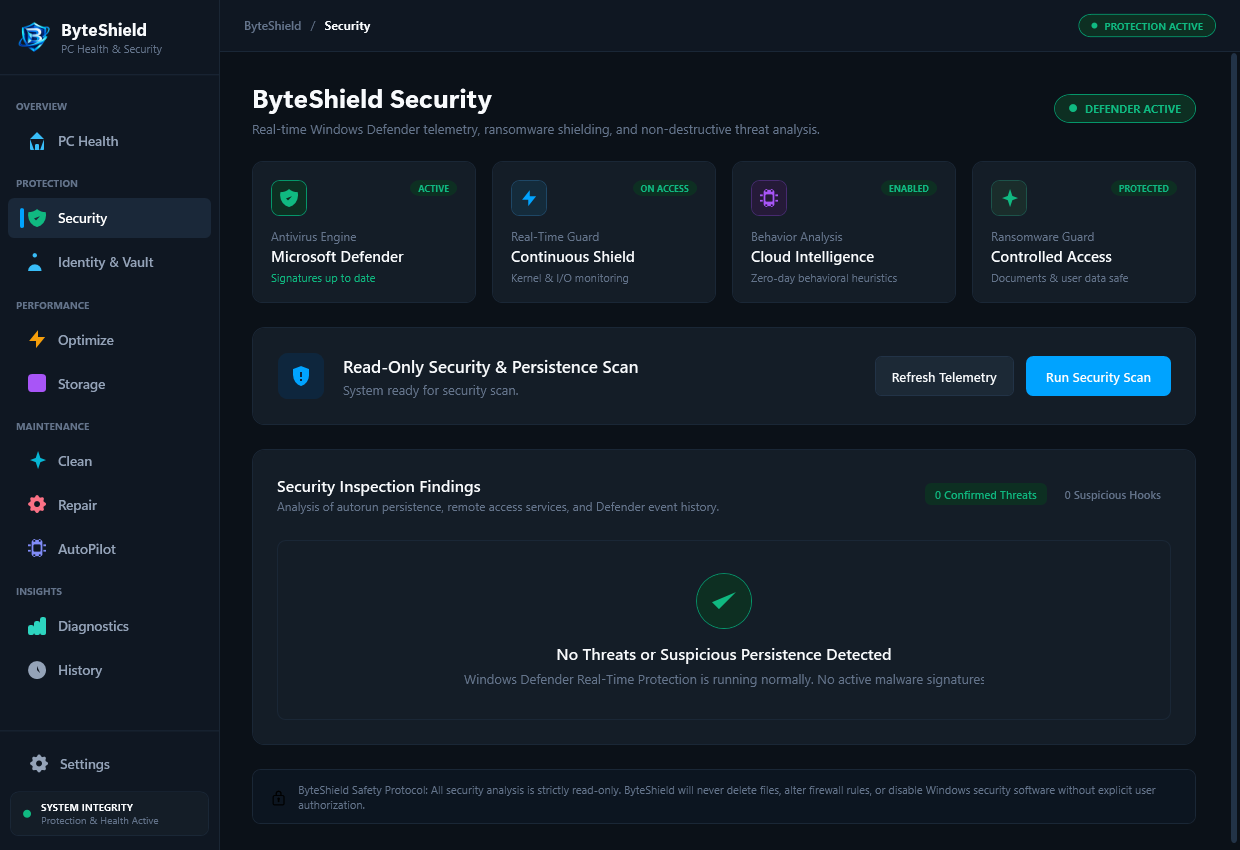Click the SYSTEM INTEGRITY status panel
The image size is (1240, 850).
pos(109,814)
